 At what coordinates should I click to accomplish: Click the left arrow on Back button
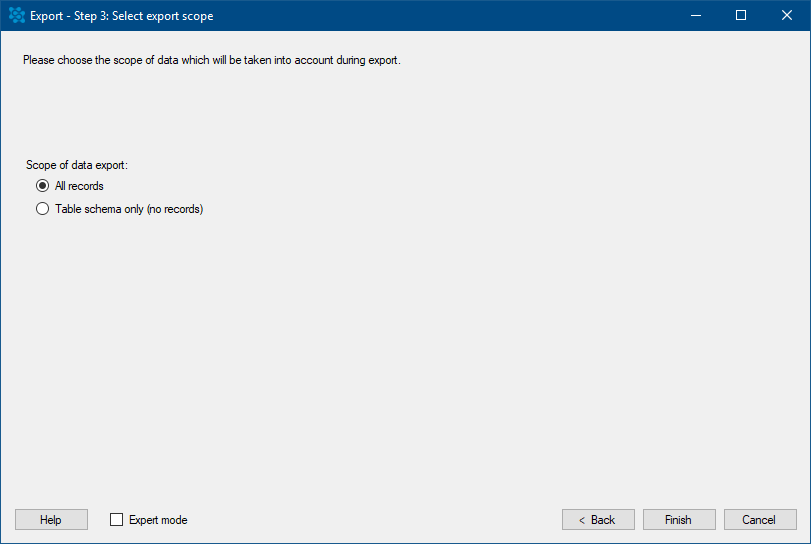tap(582, 520)
